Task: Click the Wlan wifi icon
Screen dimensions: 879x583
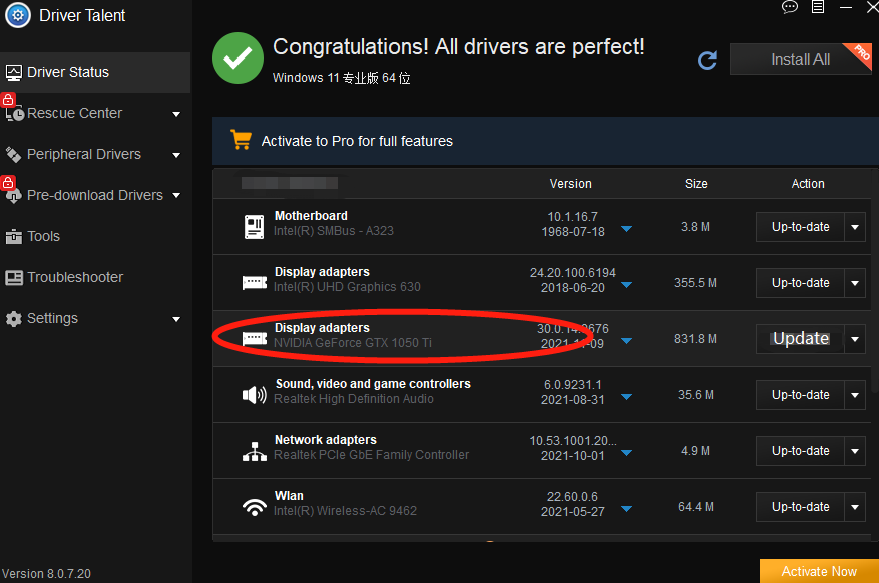Action: point(255,507)
